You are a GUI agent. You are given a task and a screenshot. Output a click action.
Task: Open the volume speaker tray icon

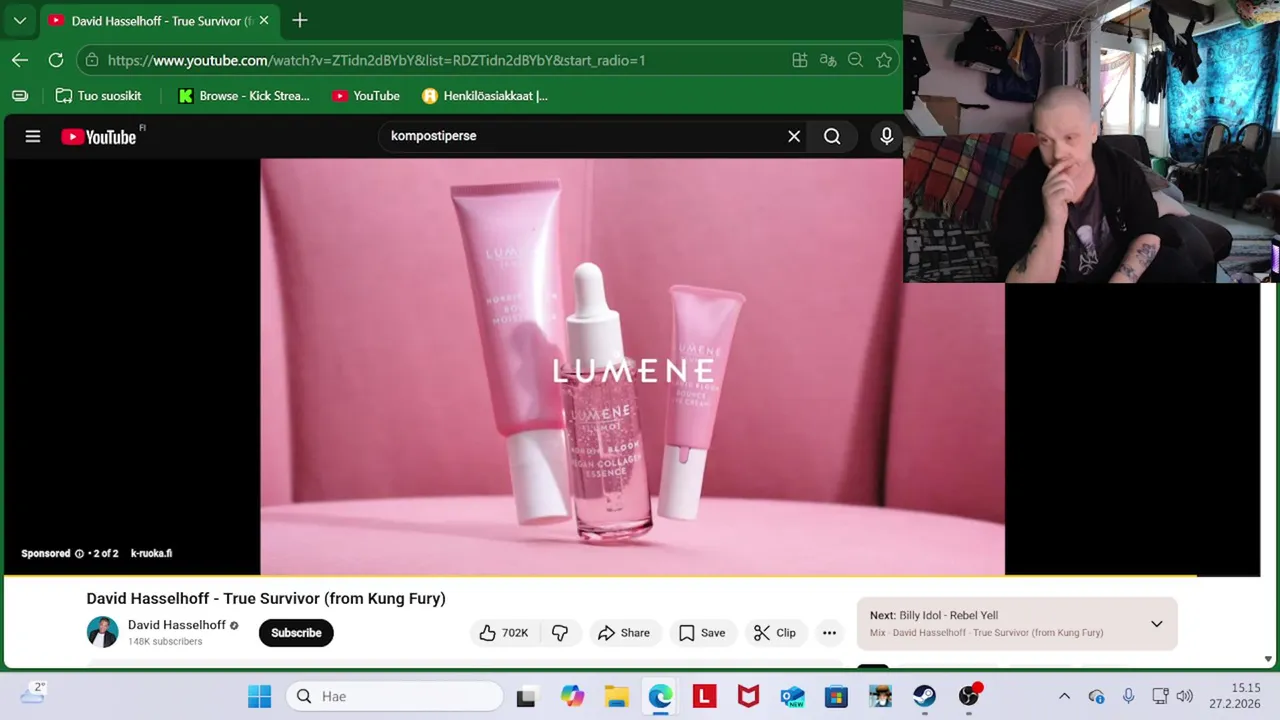(1184, 696)
